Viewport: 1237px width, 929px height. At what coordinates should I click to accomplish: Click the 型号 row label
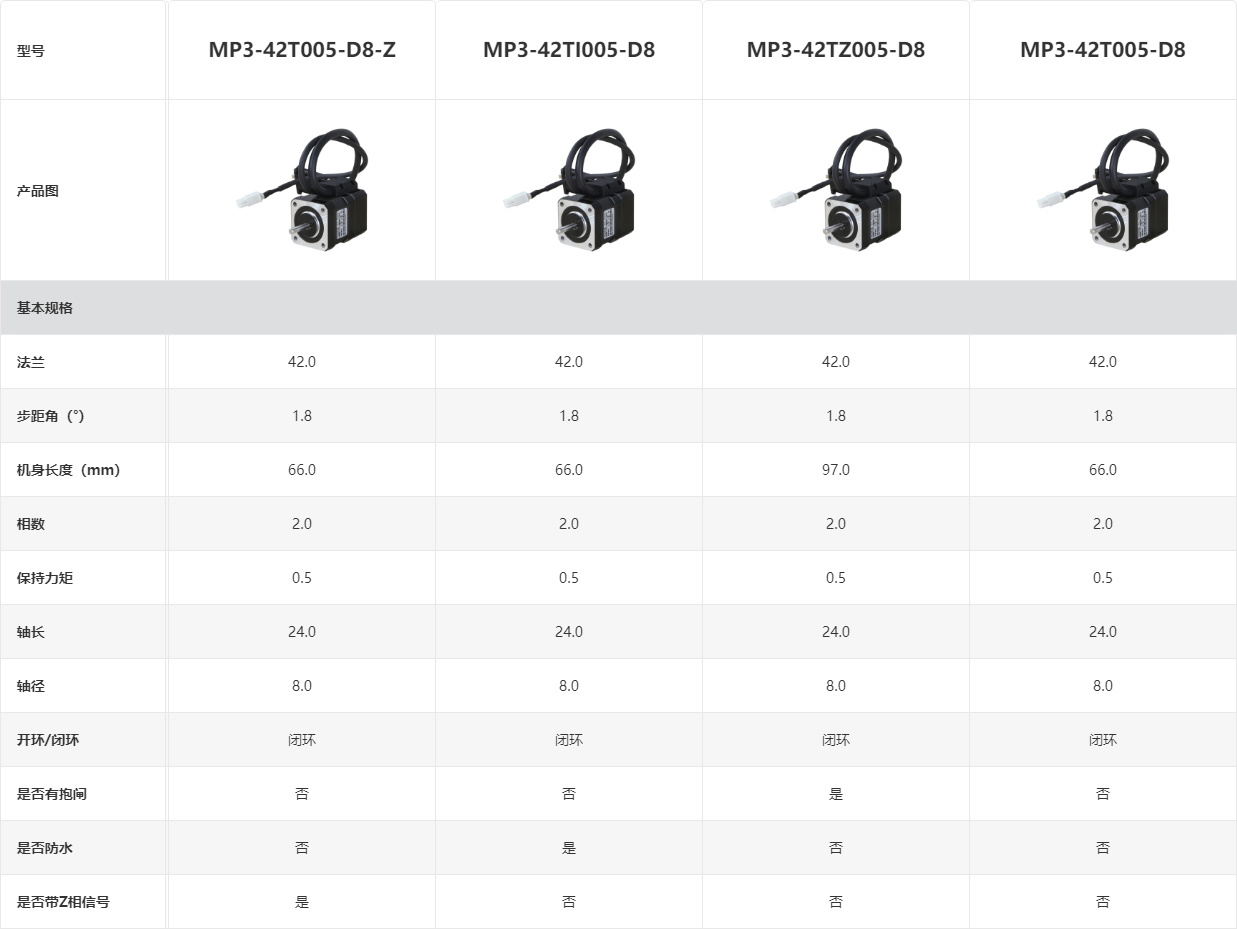(x=31, y=51)
